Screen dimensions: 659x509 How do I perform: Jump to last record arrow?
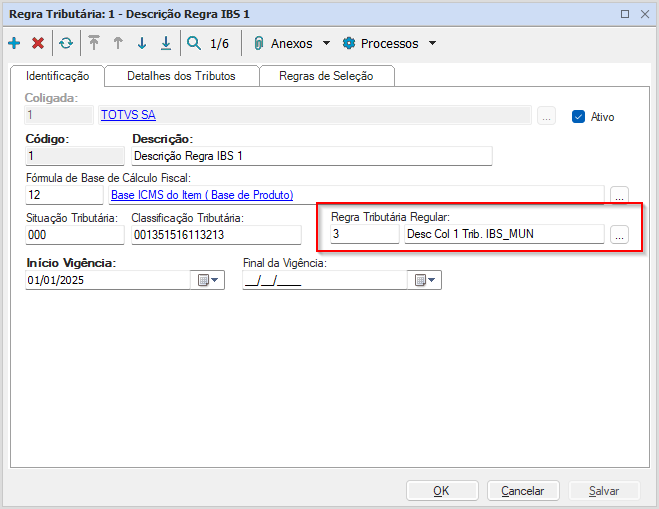pyautogui.click(x=166, y=43)
